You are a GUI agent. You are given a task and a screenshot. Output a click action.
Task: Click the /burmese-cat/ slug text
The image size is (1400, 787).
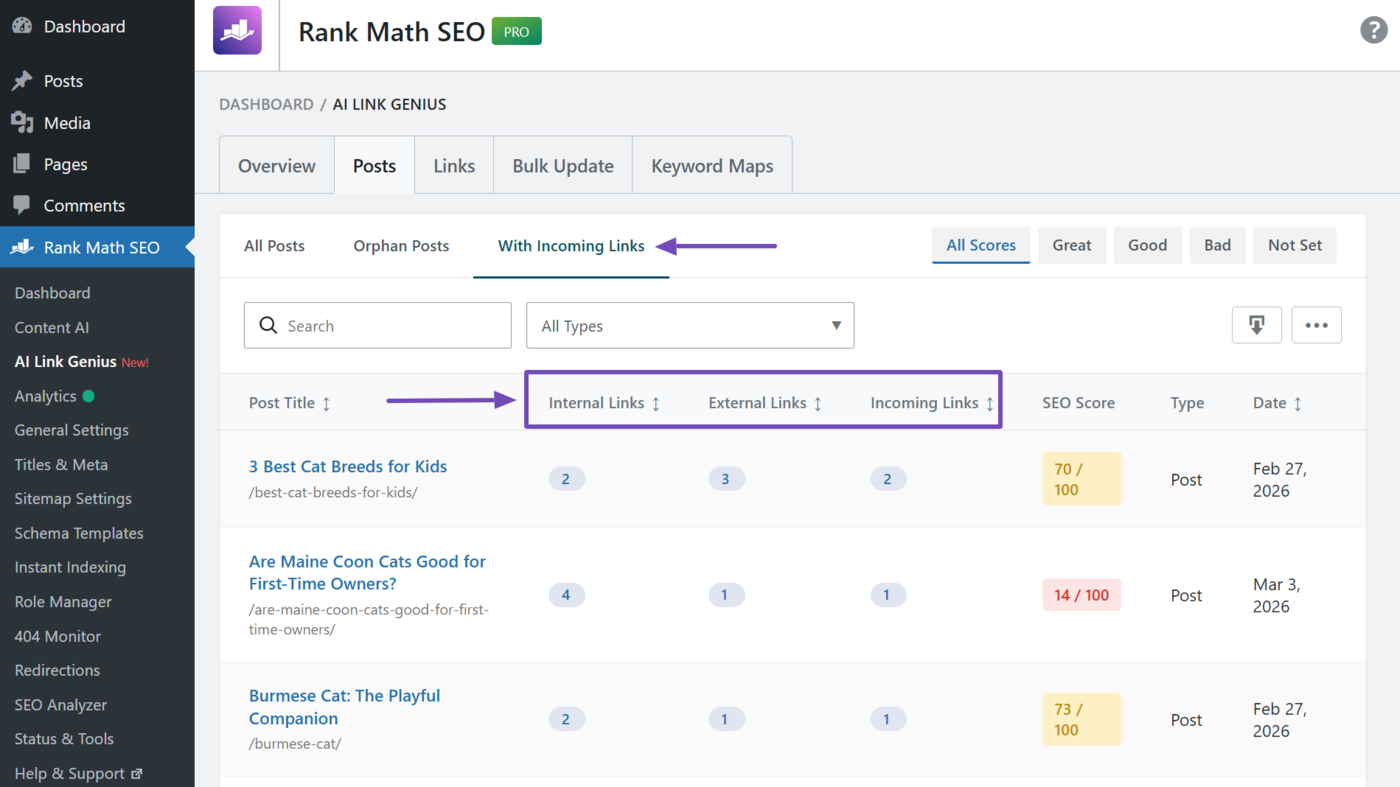[295, 744]
